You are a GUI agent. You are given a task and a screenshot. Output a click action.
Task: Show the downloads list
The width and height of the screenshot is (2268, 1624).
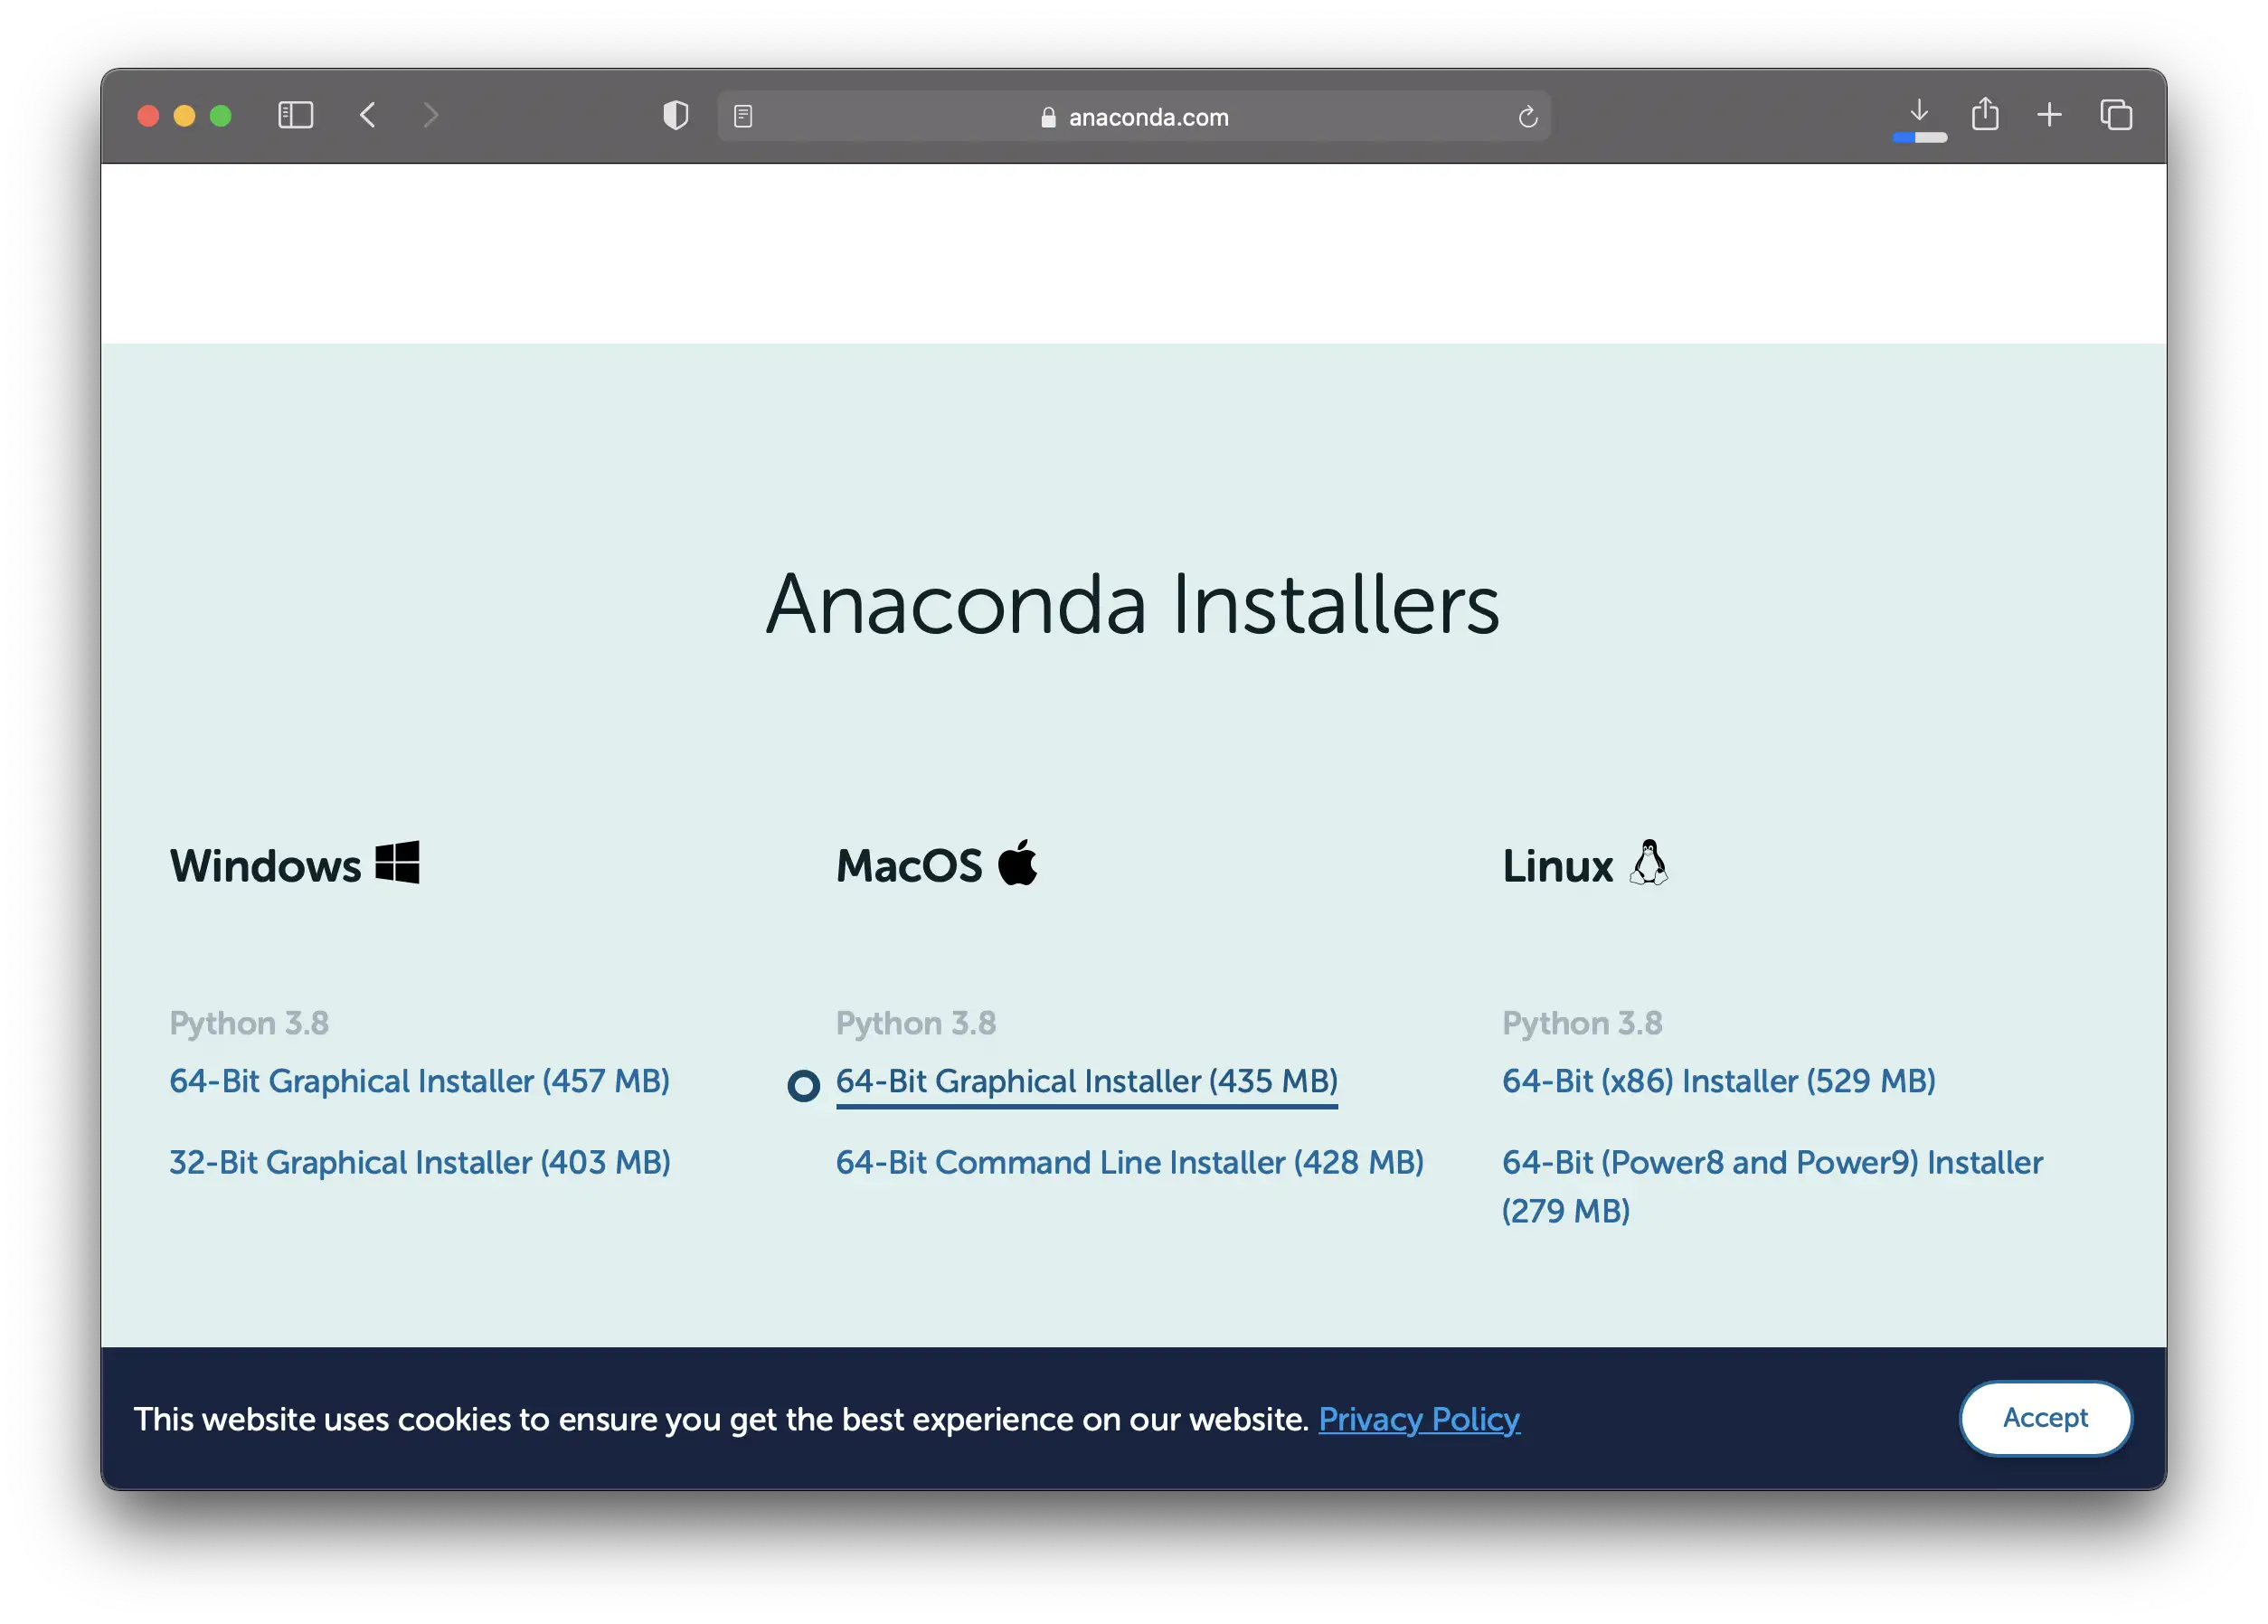click(1918, 110)
